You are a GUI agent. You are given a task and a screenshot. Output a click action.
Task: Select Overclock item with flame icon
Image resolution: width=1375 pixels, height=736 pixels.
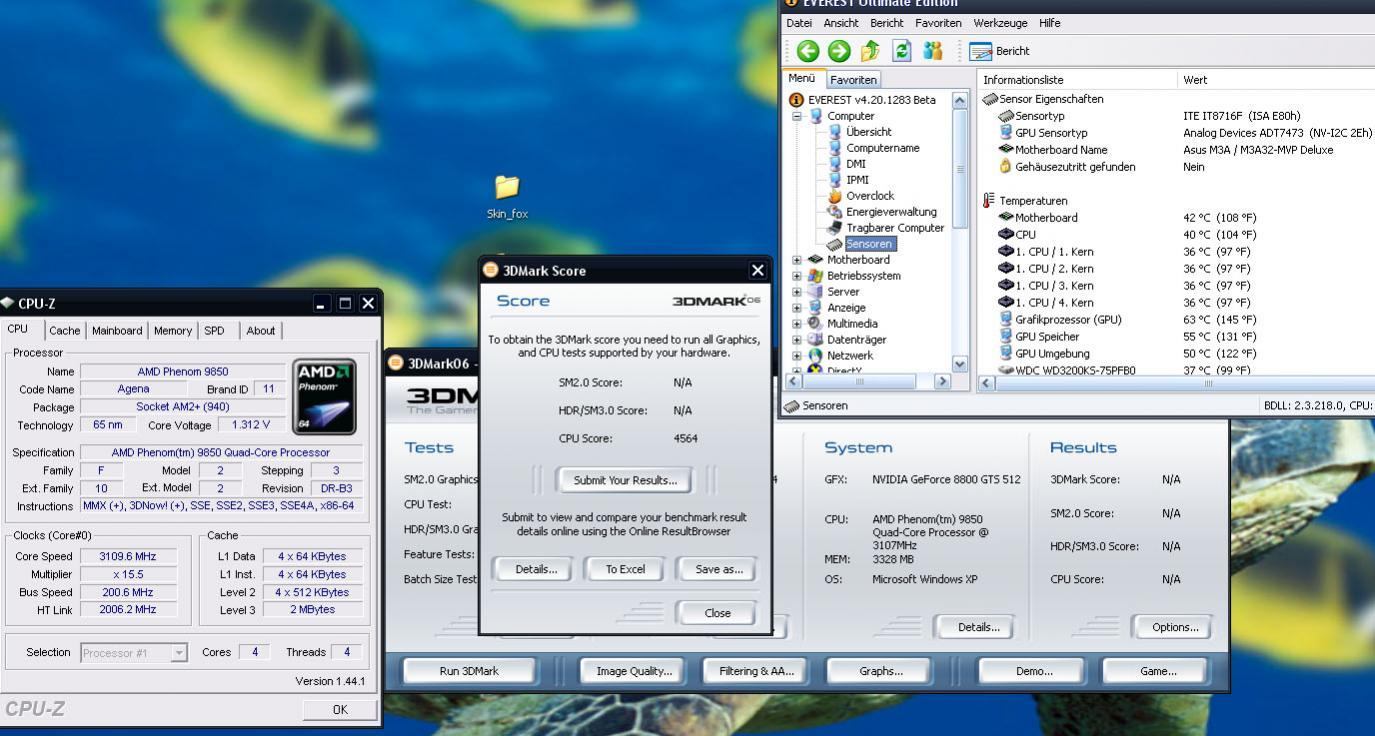[860, 196]
